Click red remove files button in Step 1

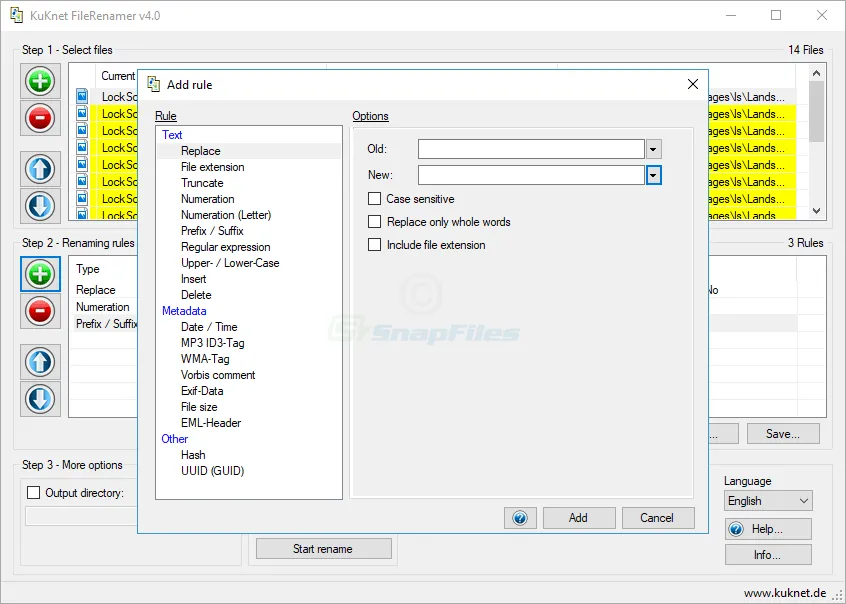pos(40,117)
